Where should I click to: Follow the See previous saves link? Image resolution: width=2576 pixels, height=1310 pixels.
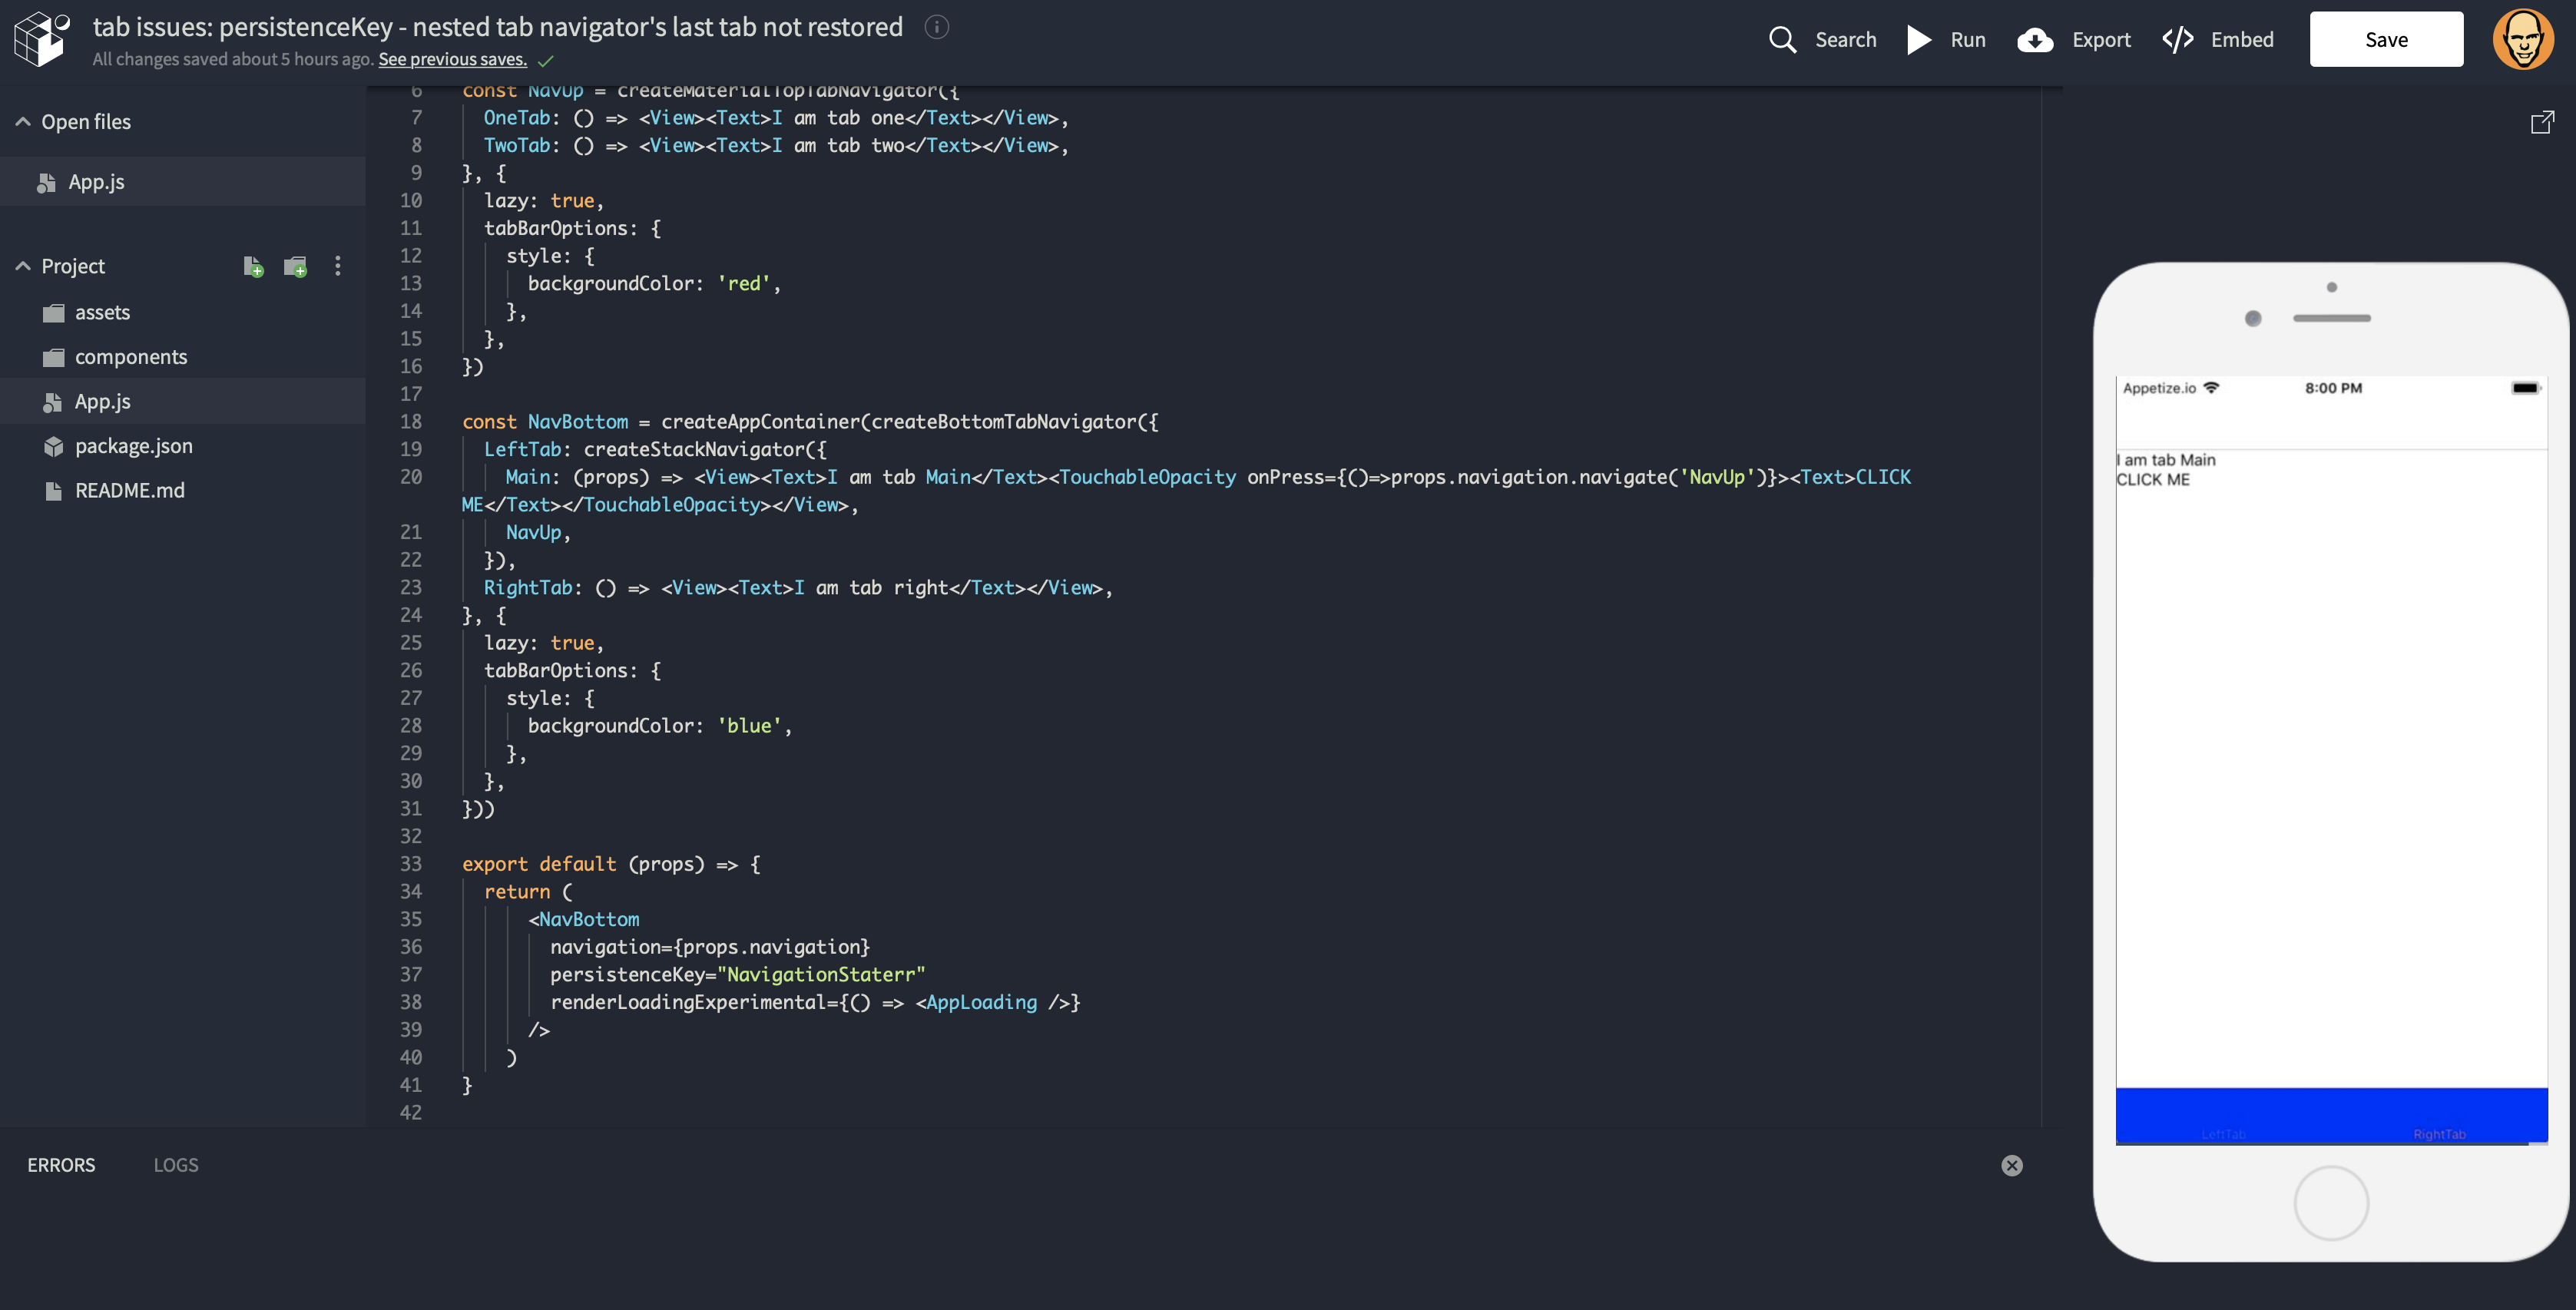(452, 59)
